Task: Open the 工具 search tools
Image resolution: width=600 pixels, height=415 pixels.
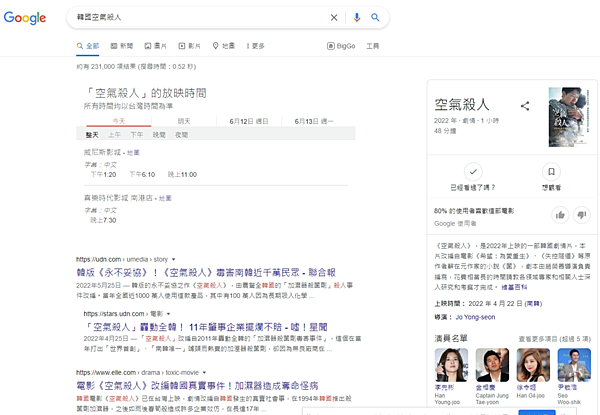Action: [373, 46]
